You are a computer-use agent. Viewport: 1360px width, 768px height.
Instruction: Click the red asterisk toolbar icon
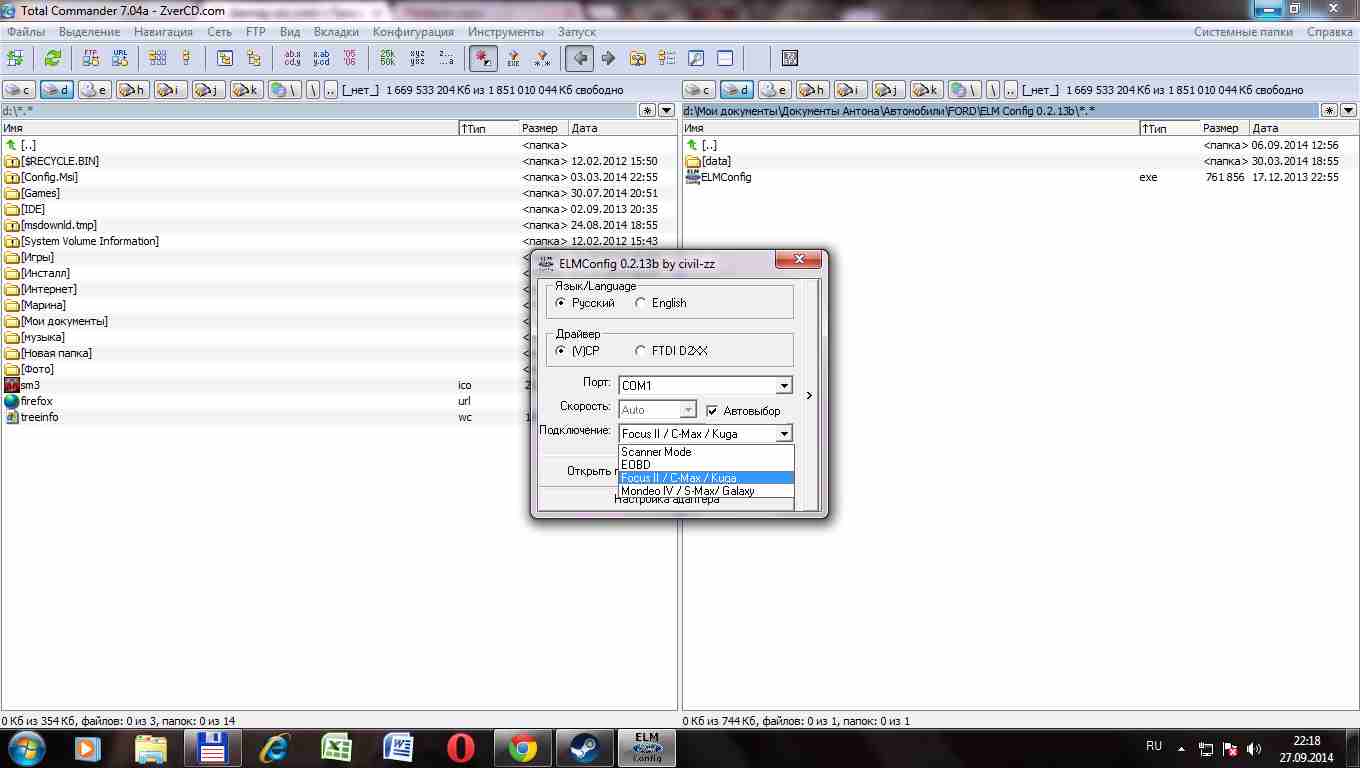(483, 58)
